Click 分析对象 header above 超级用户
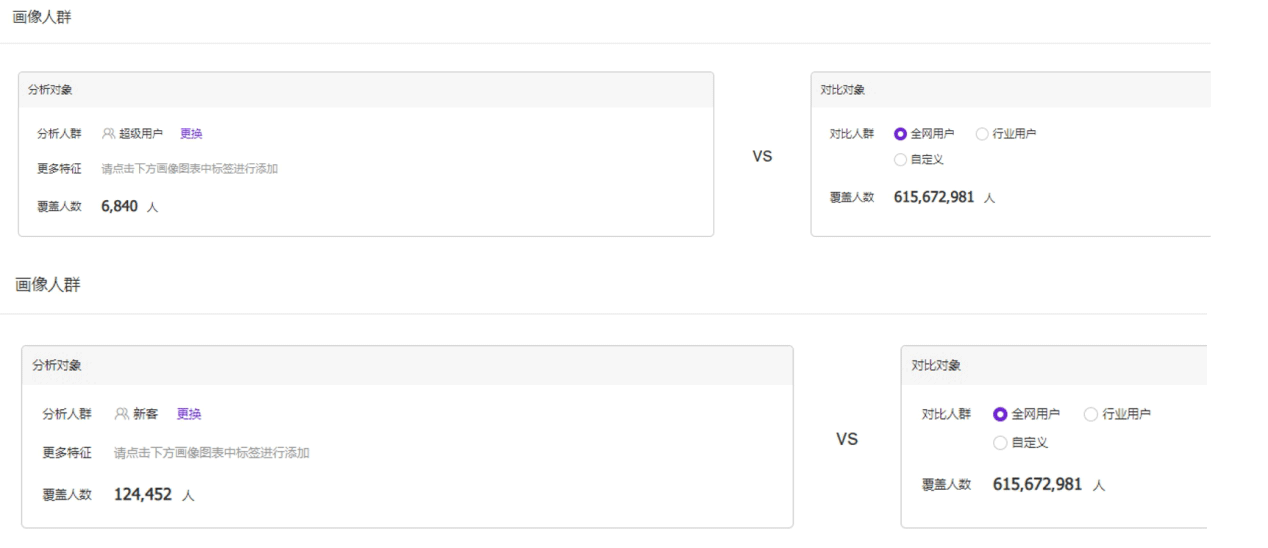 (49, 90)
